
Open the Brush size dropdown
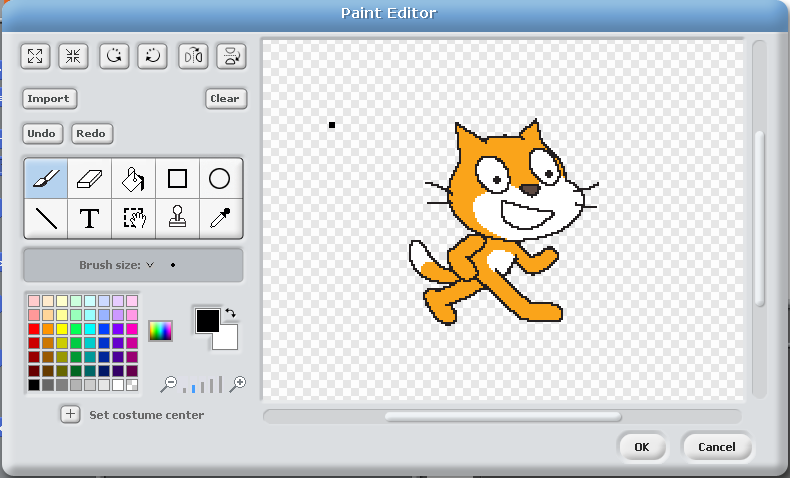[150, 265]
